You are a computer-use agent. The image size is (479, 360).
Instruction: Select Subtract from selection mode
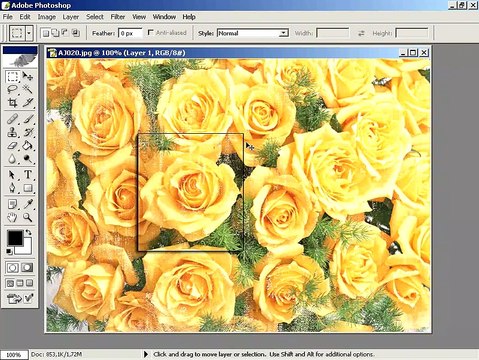coord(65,33)
